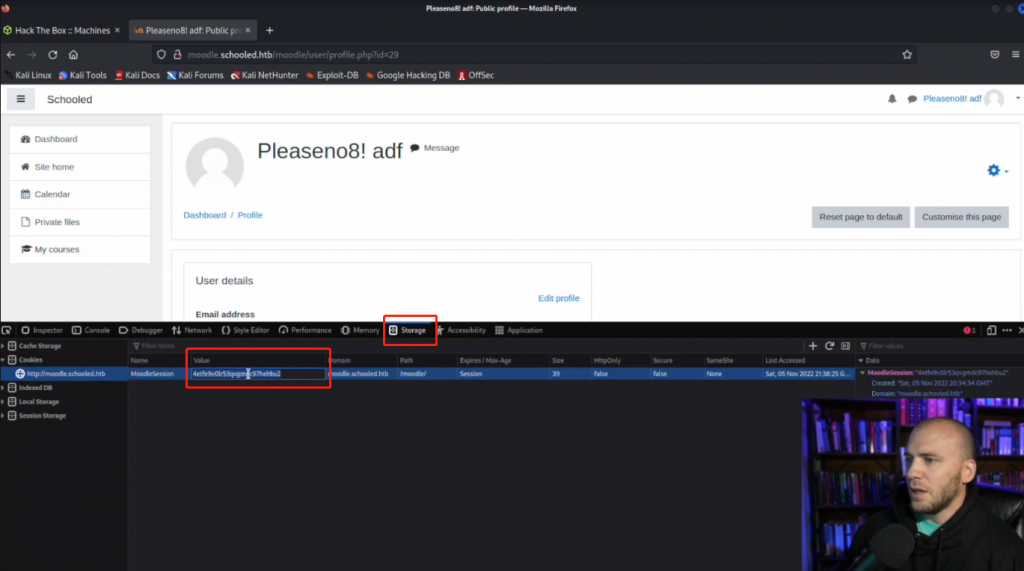Pick an element with DevTools picker icon
The image size is (1024, 571).
pos(7,331)
